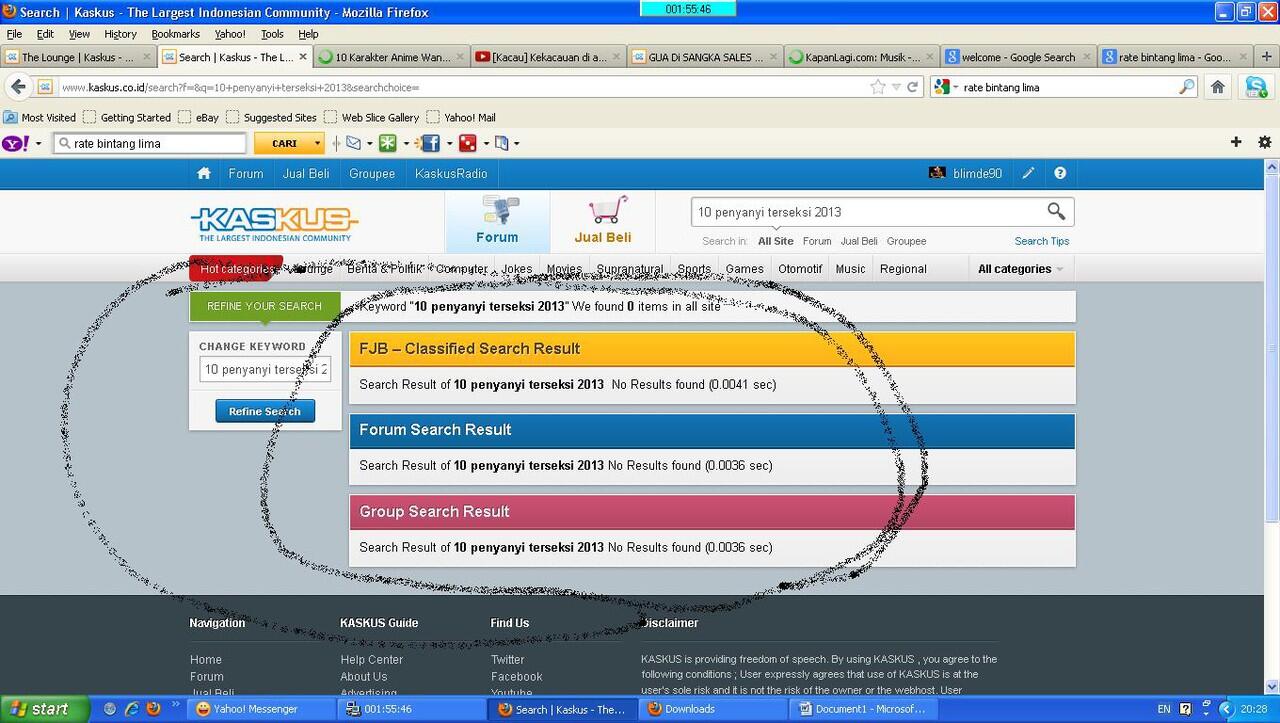This screenshot has height=723, width=1280.
Task: Open the Supranatural category link
Action: click(630, 269)
